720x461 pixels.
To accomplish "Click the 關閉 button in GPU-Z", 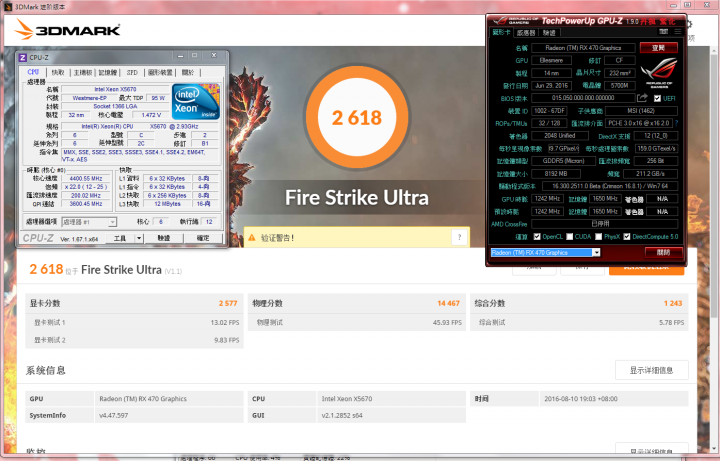I will (x=663, y=253).
